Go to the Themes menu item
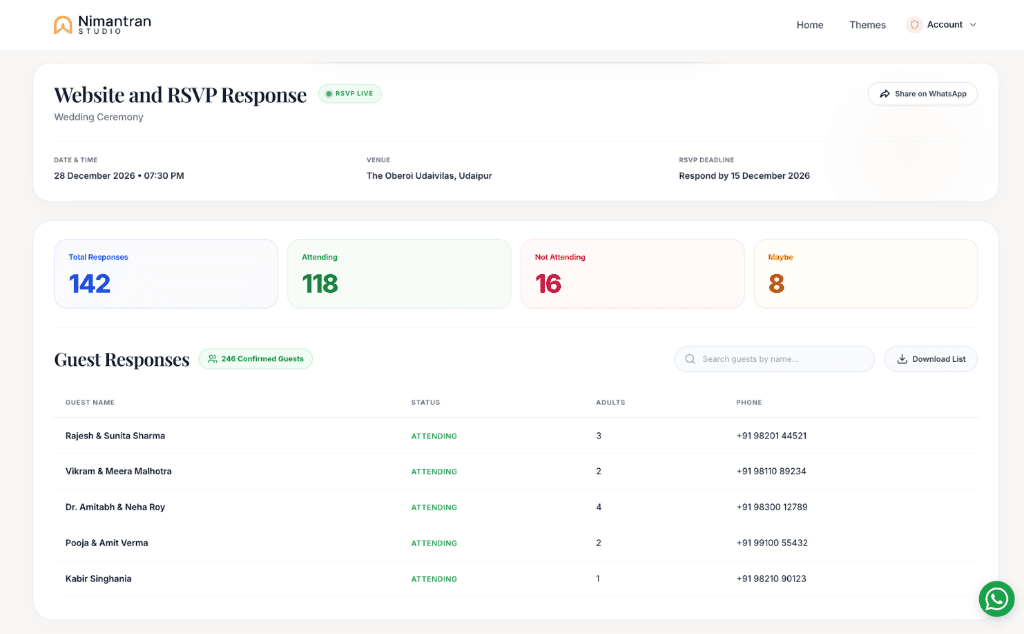Image resolution: width=1024 pixels, height=634 pixels. click(x=867, y=25)
